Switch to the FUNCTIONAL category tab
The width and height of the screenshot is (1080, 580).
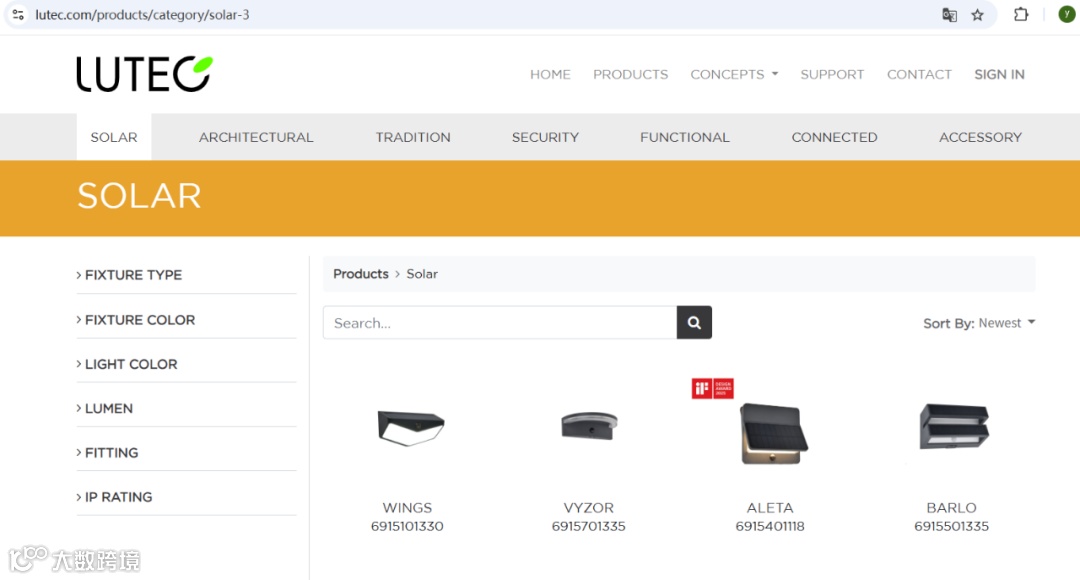pos(685,137)
